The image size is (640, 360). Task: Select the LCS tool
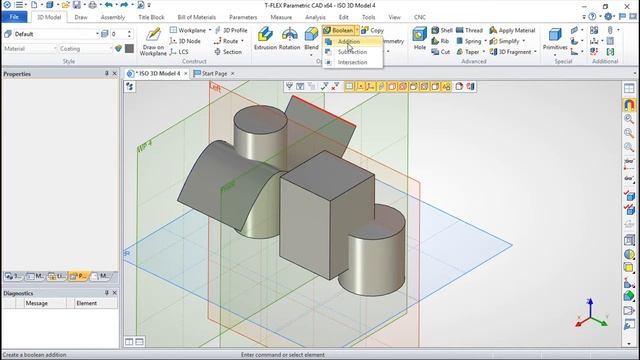[x=179, y=52]
